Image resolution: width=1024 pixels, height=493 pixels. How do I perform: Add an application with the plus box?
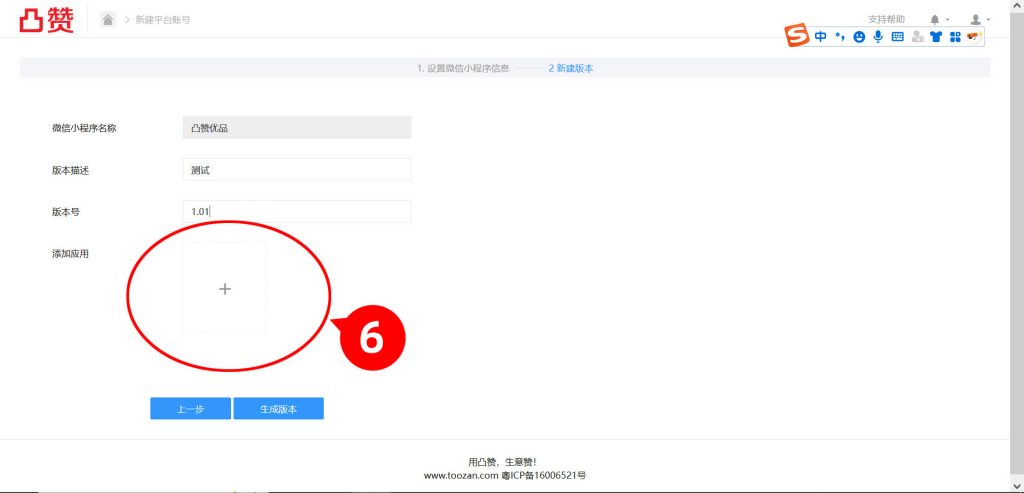coord(225,288)
